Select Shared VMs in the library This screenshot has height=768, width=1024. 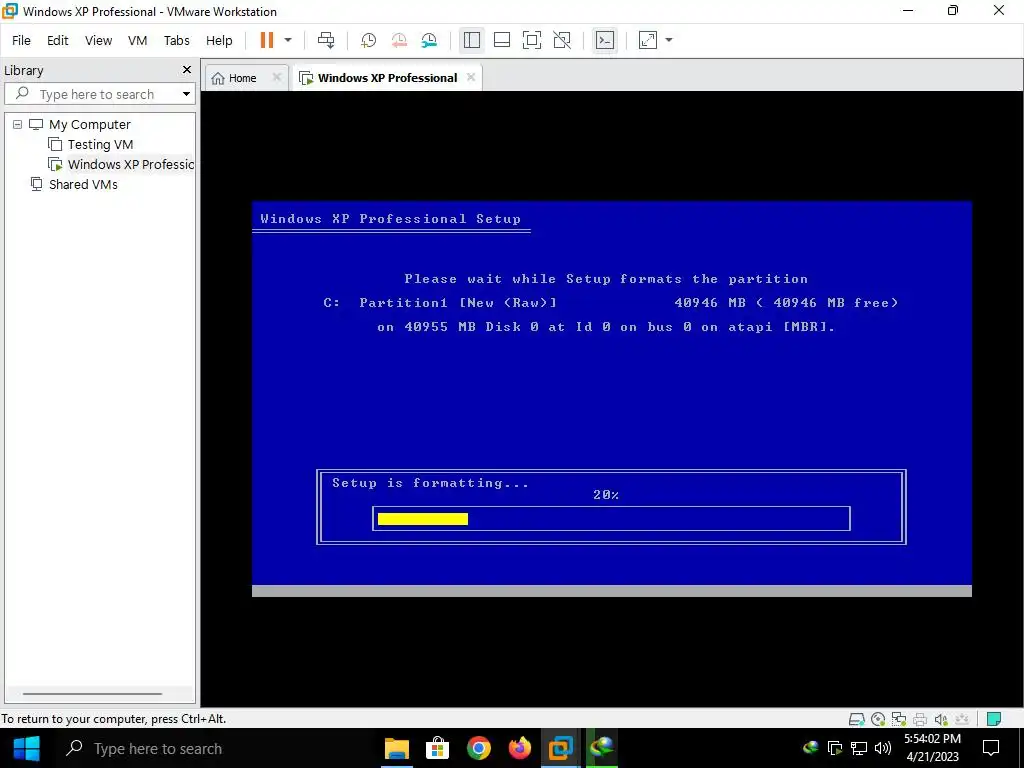click(x=83, y=184)
